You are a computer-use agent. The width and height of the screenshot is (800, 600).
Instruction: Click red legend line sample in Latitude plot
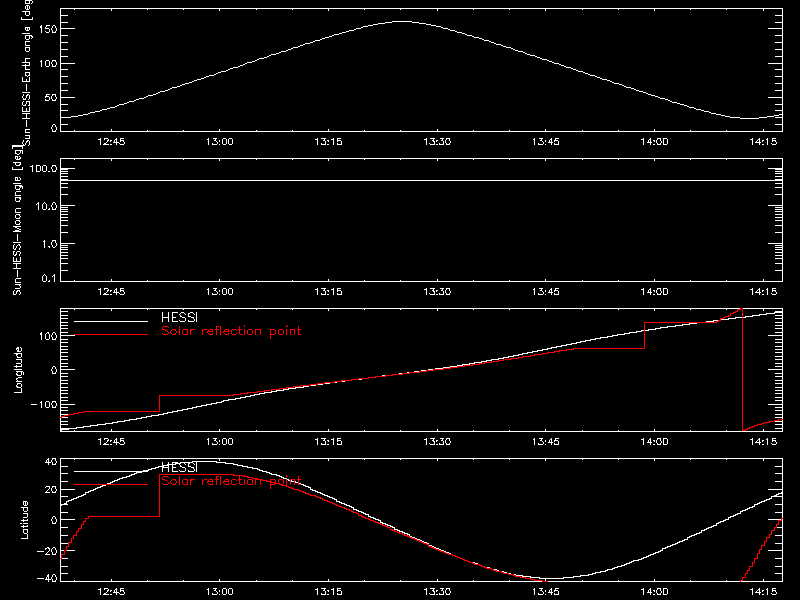pyautogui.click(x=111, y=485)
